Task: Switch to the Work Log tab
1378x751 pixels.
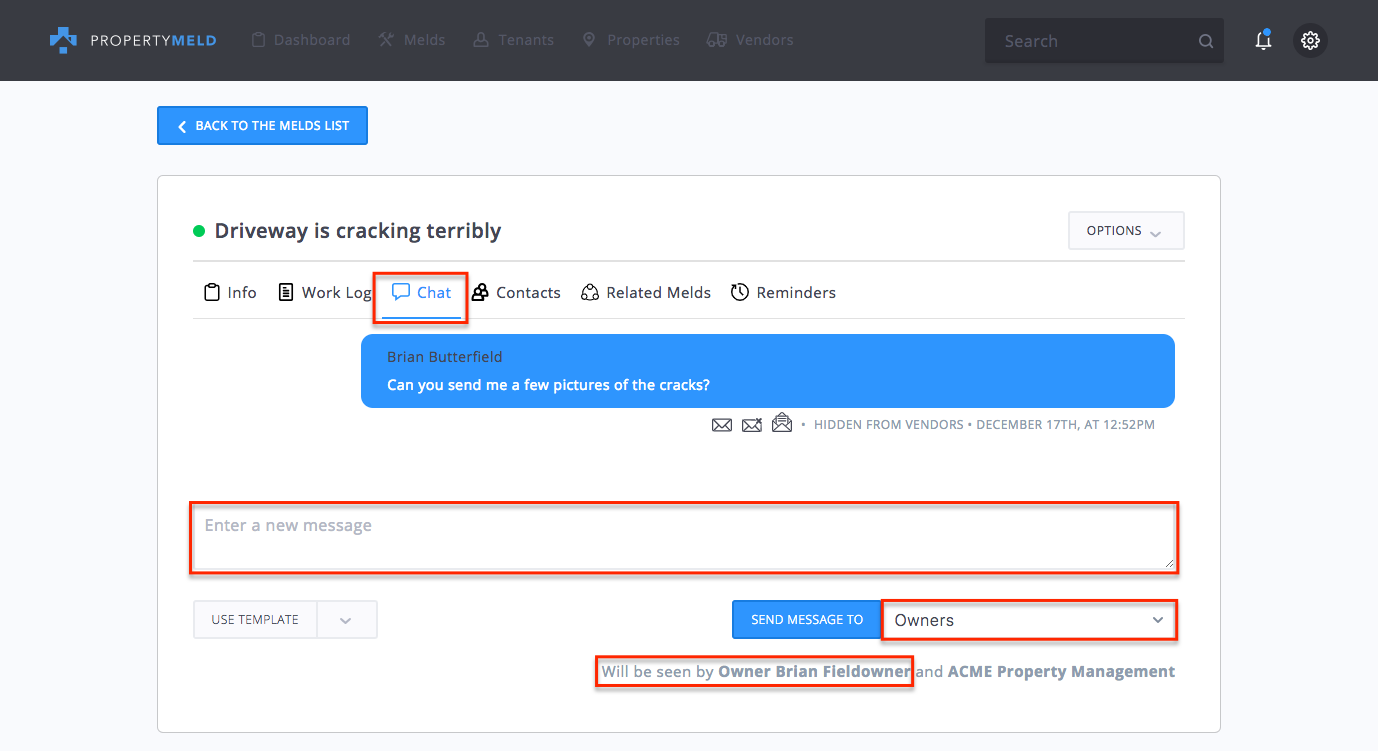Action: 325,293
